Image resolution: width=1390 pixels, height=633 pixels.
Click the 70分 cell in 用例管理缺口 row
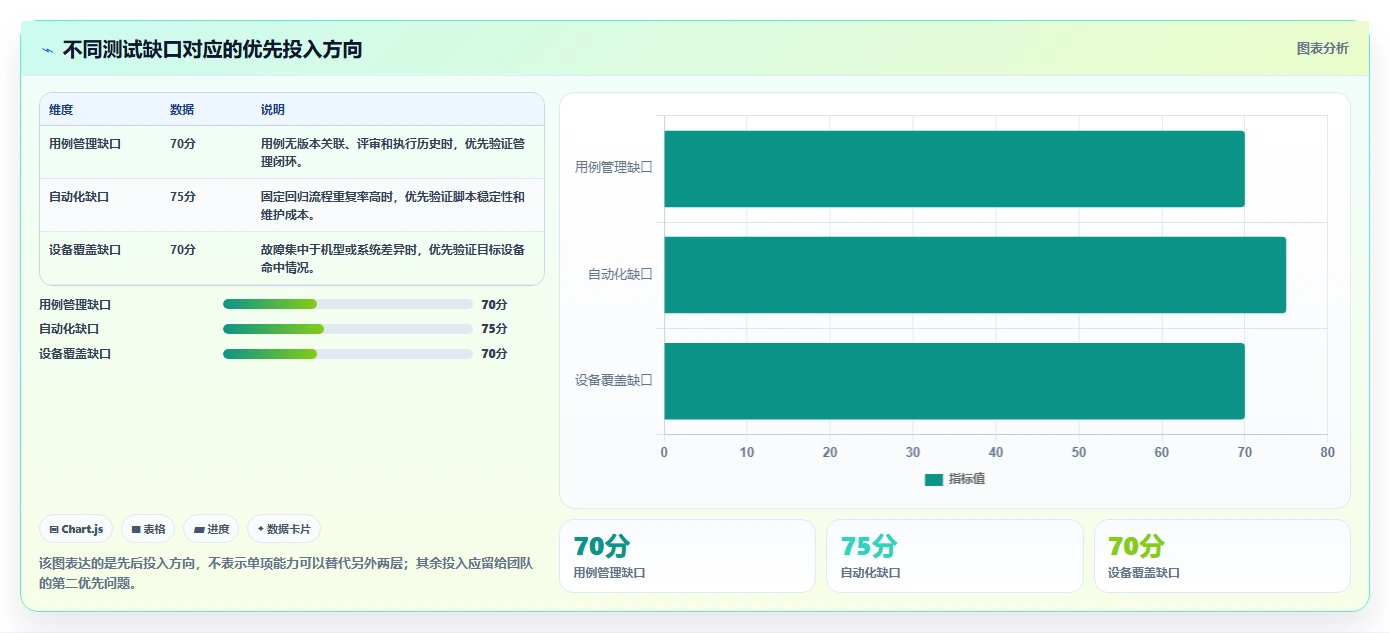pyautogui.click(x=183, y=144)
